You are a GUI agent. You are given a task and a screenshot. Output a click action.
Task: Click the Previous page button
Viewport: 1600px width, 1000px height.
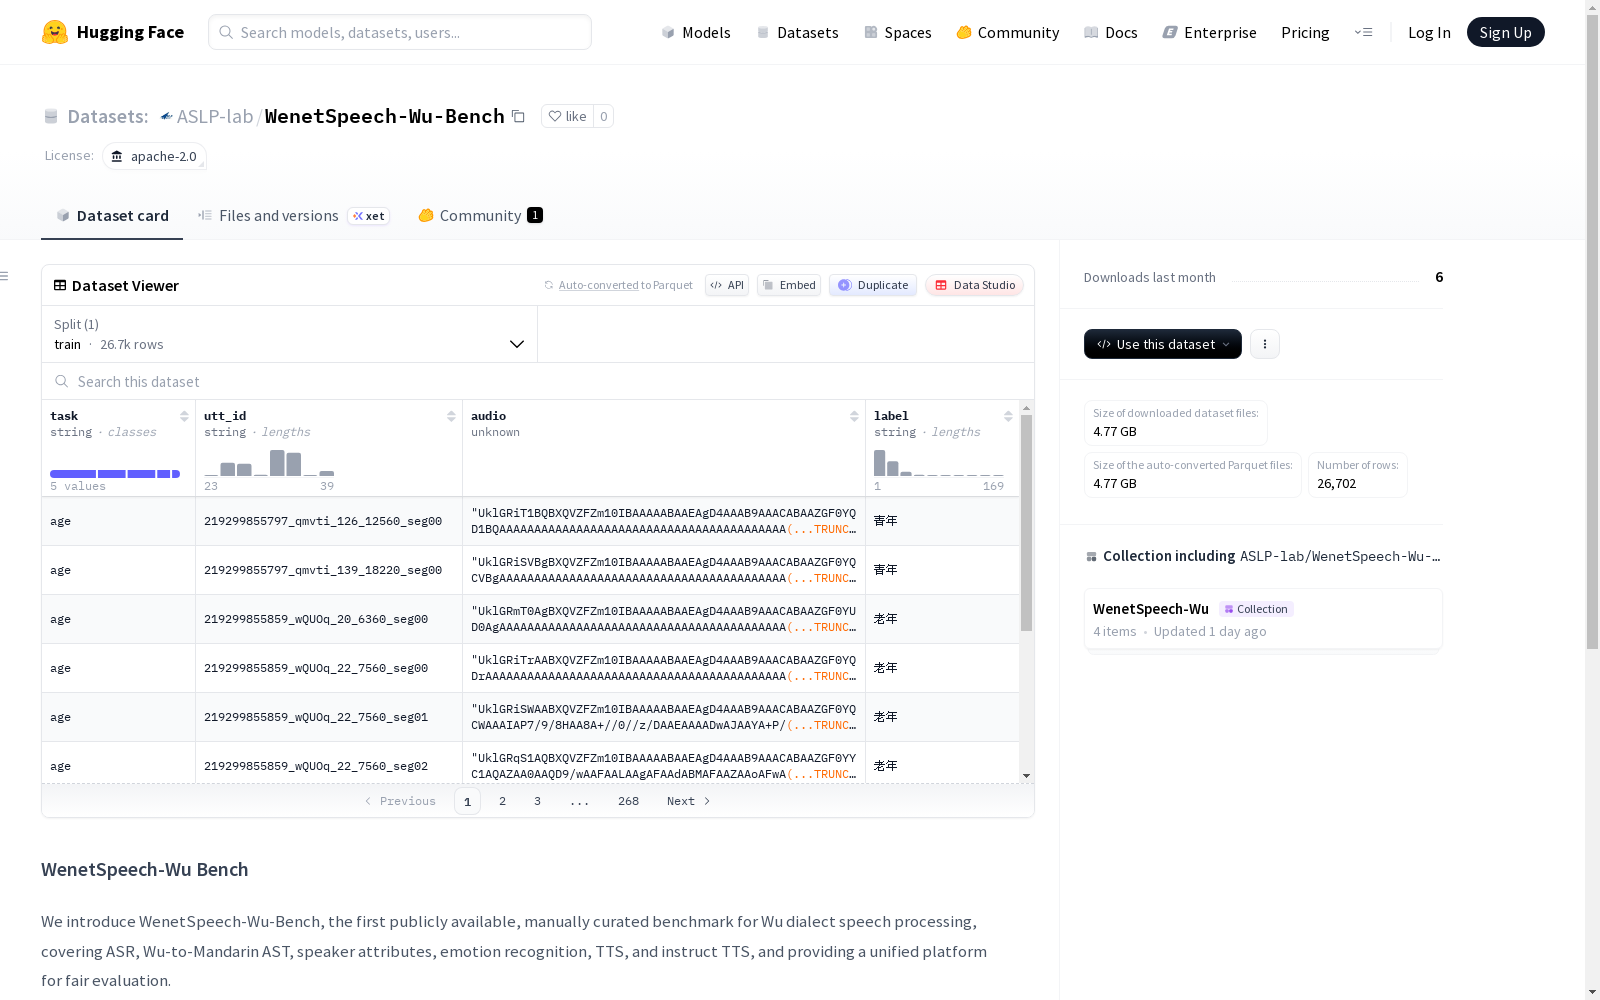pyautogui.click(x=400, y=801)
